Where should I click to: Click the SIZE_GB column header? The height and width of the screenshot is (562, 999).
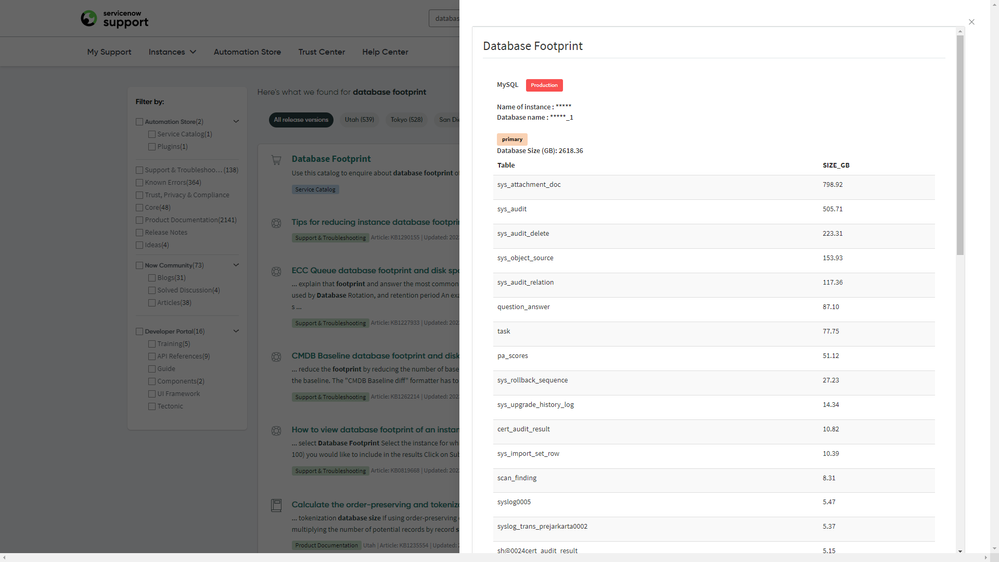click(x=836, y=165)
